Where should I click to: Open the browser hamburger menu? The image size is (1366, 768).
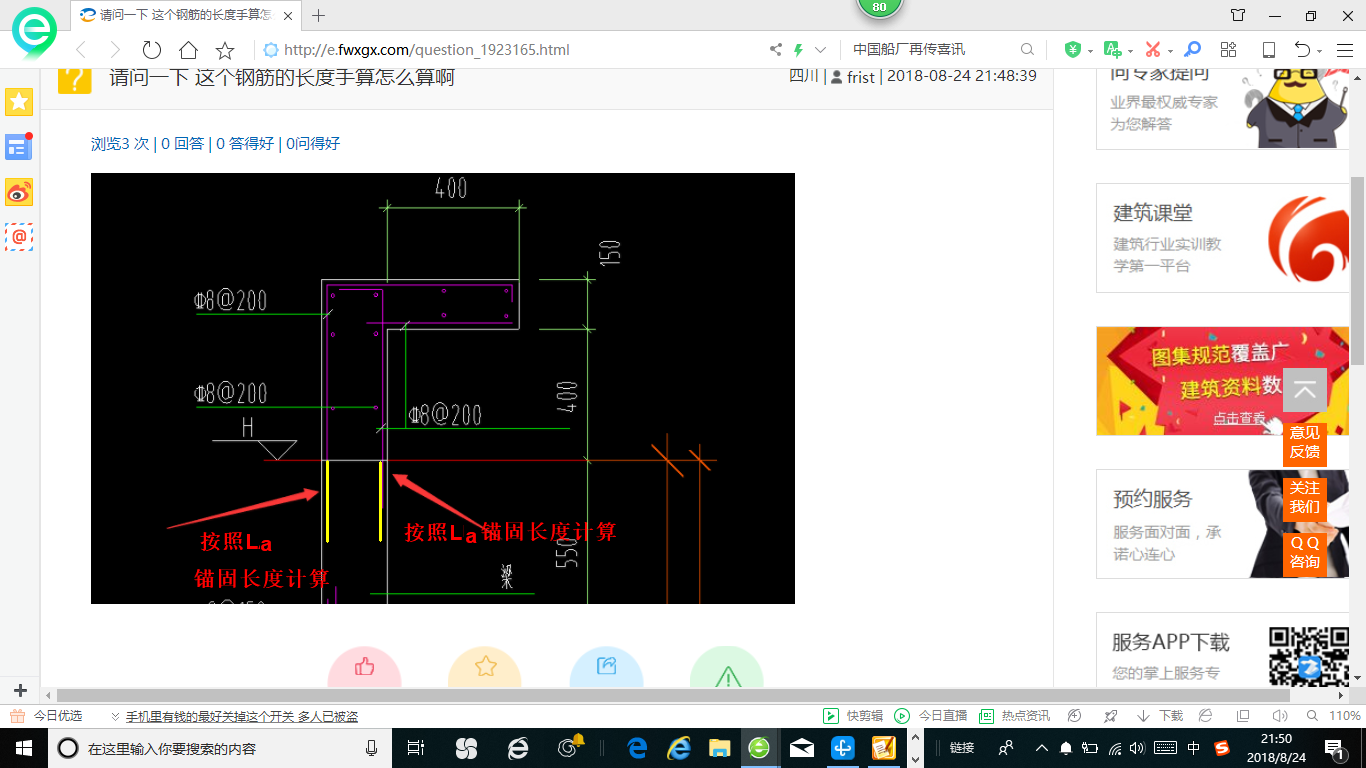tap(1344, 50)
